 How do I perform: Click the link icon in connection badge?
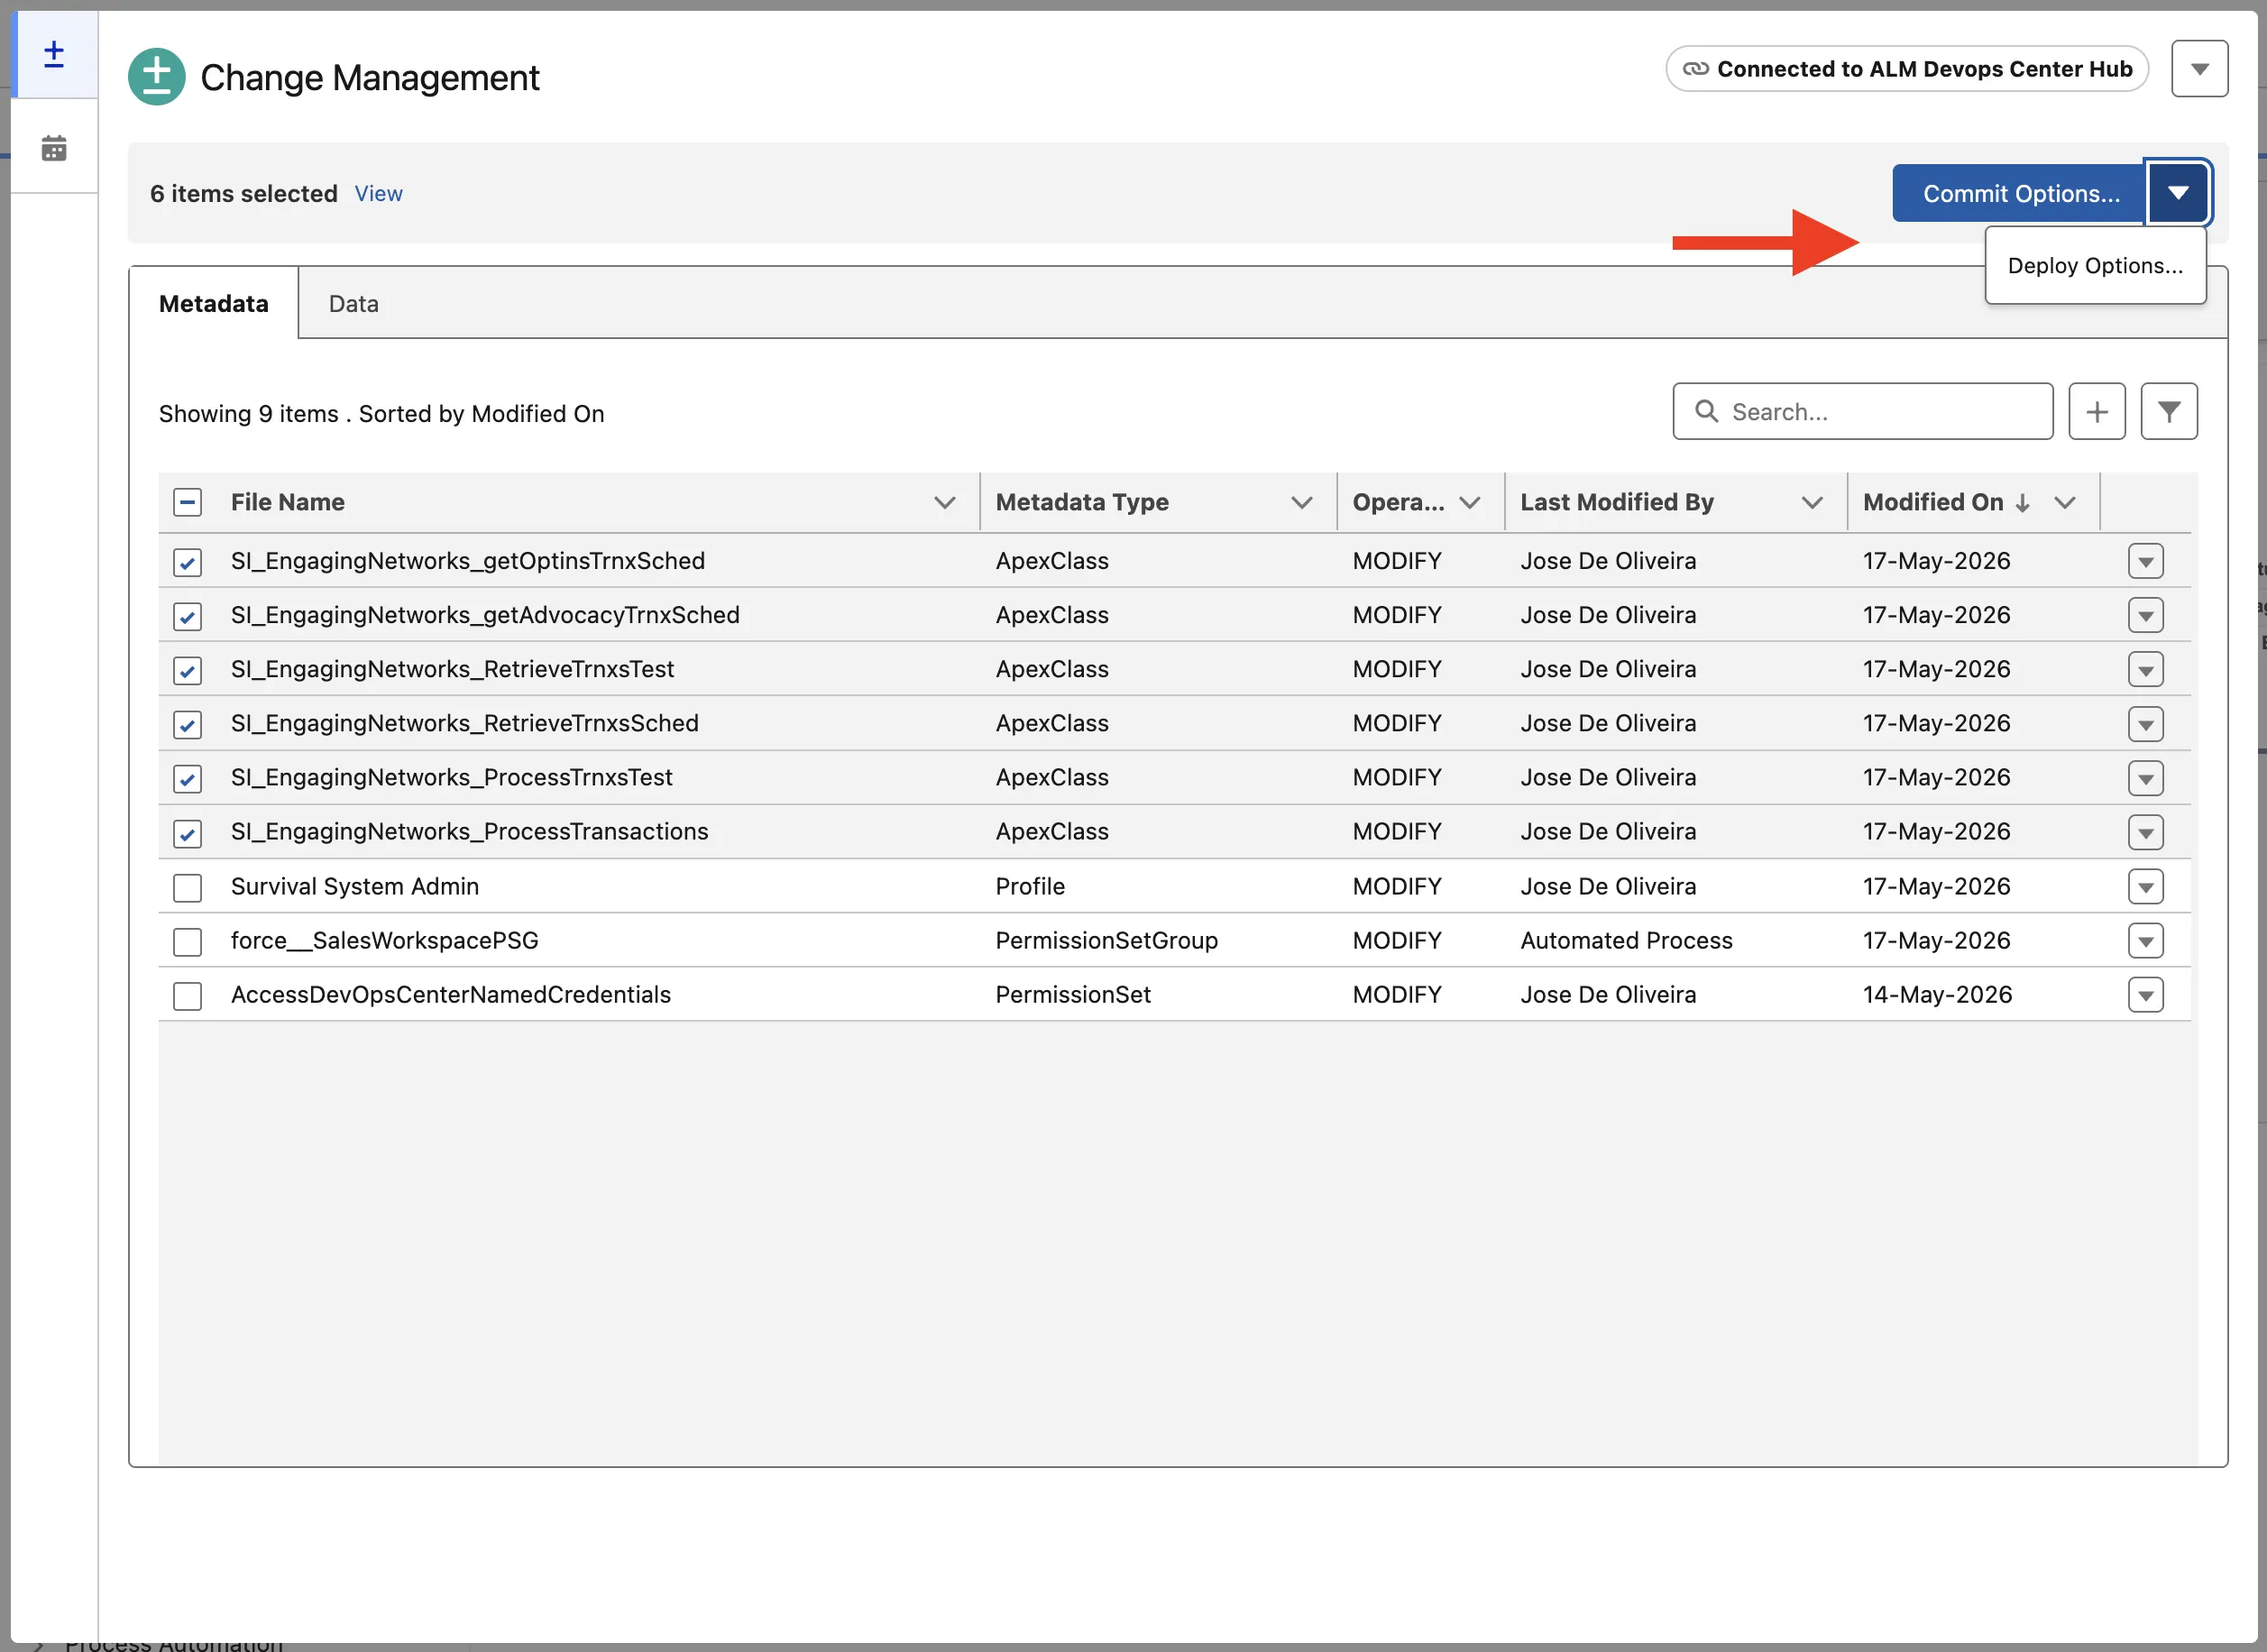click(1695, 69)
